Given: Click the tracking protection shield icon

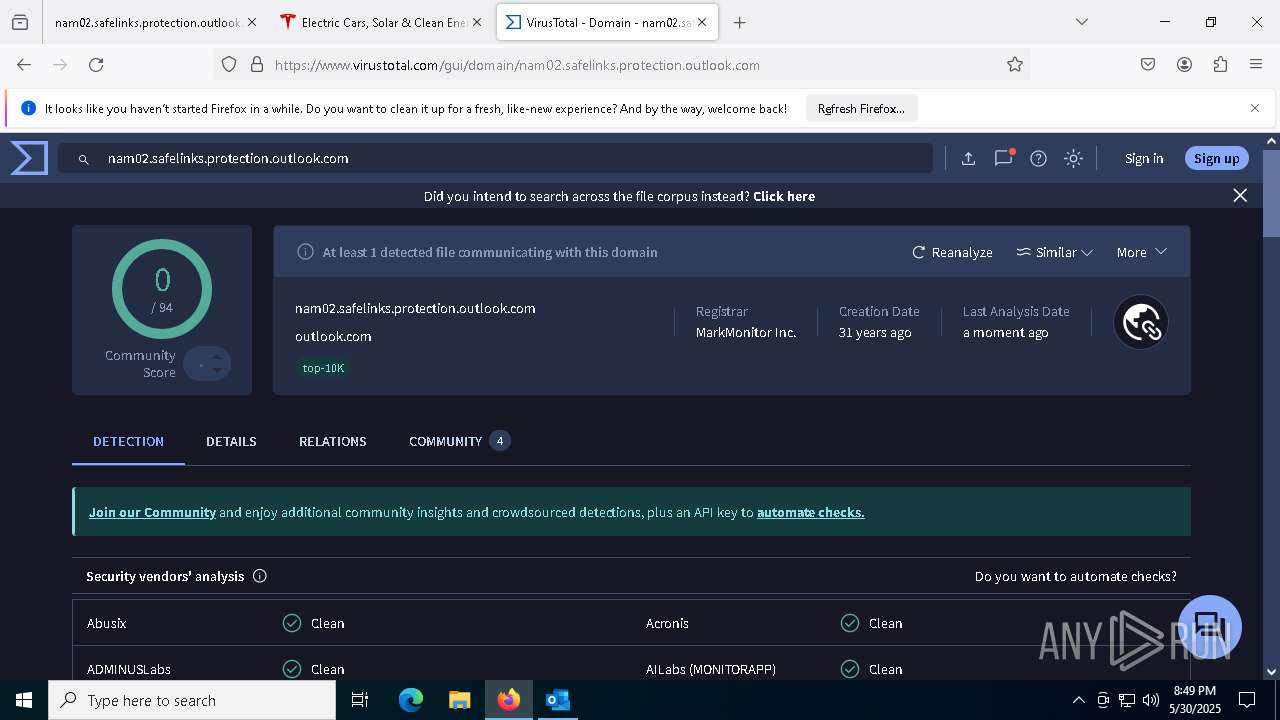Looking at the screenshot, I should click(229, 65).
